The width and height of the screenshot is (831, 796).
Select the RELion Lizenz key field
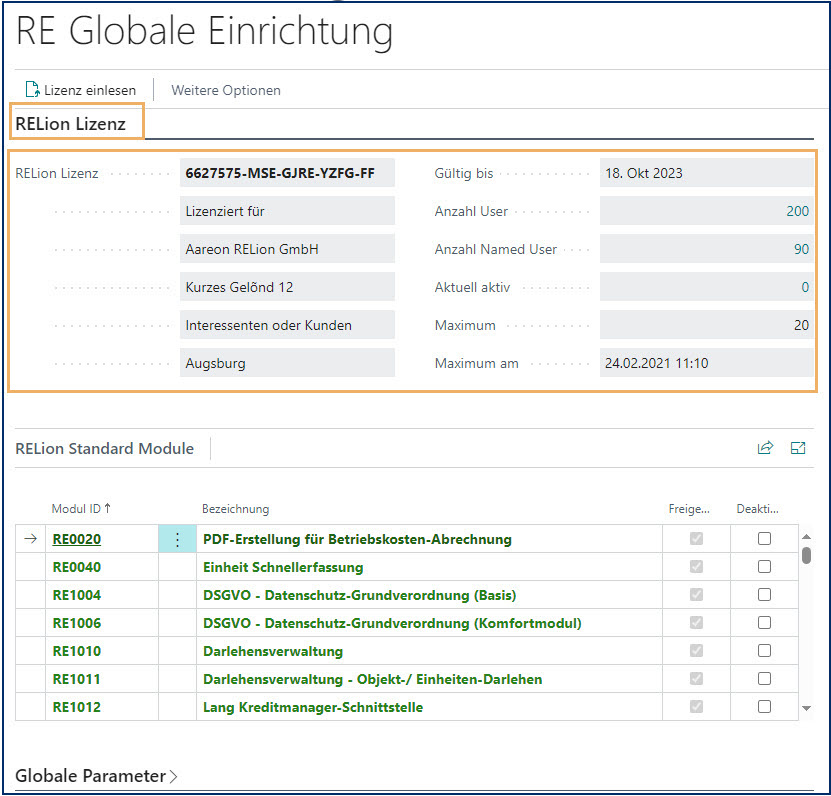287,173
